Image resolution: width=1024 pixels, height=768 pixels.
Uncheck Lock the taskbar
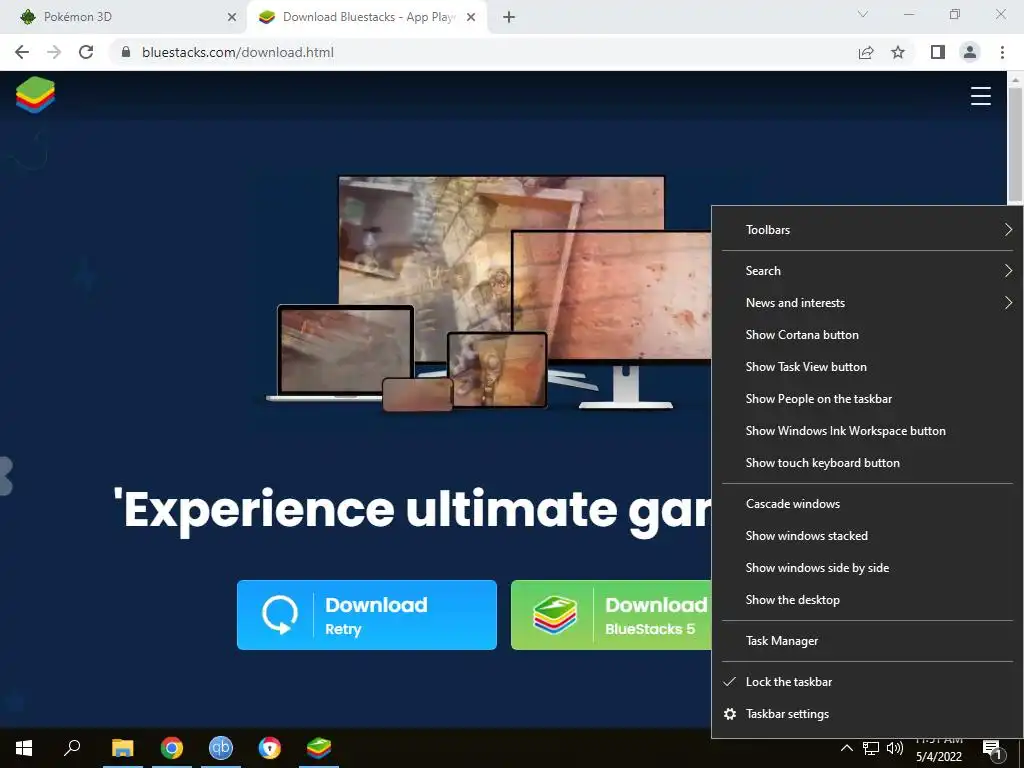tap(867, 682)
